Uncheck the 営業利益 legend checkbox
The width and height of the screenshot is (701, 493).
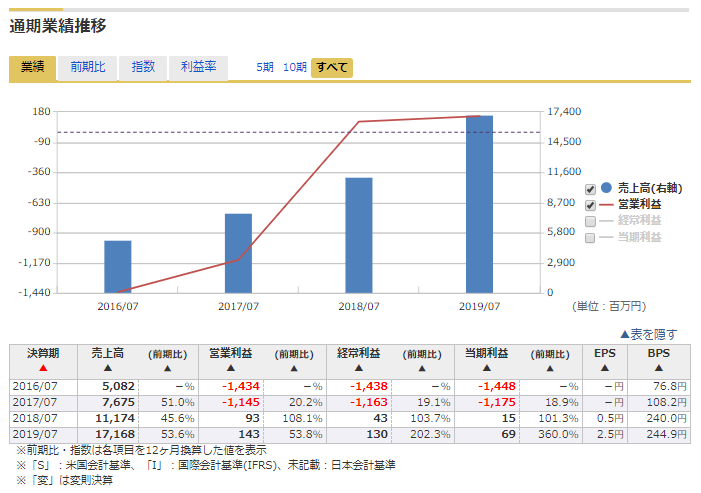click(590, 205)
